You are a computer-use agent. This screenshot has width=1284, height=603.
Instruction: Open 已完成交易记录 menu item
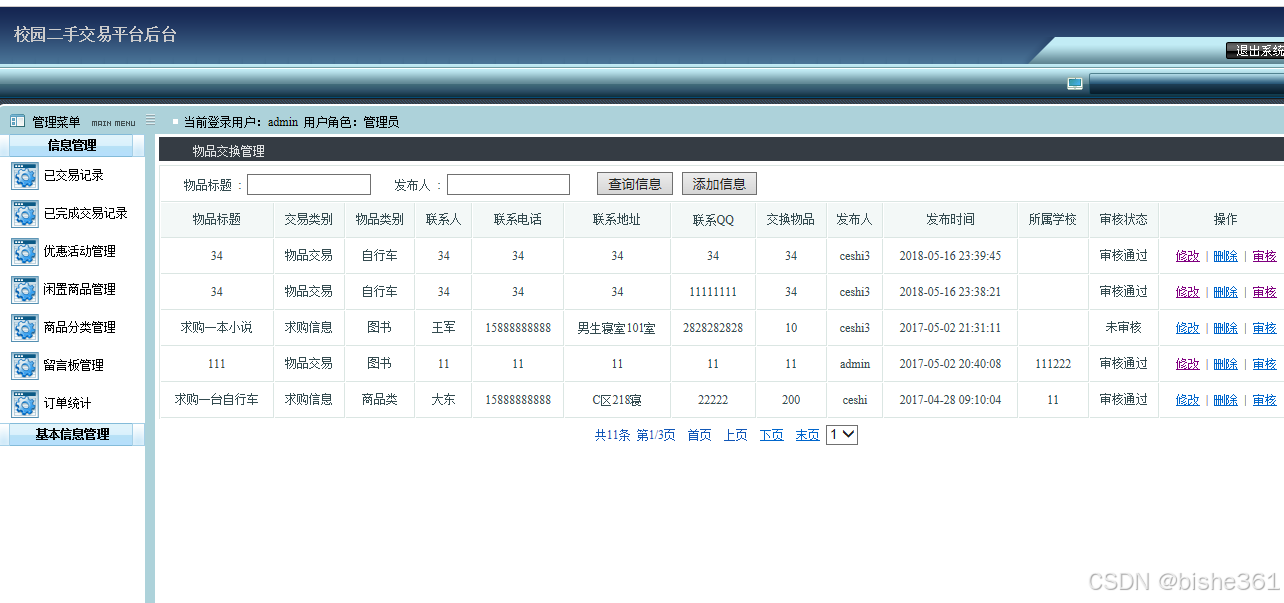[85, 213]
